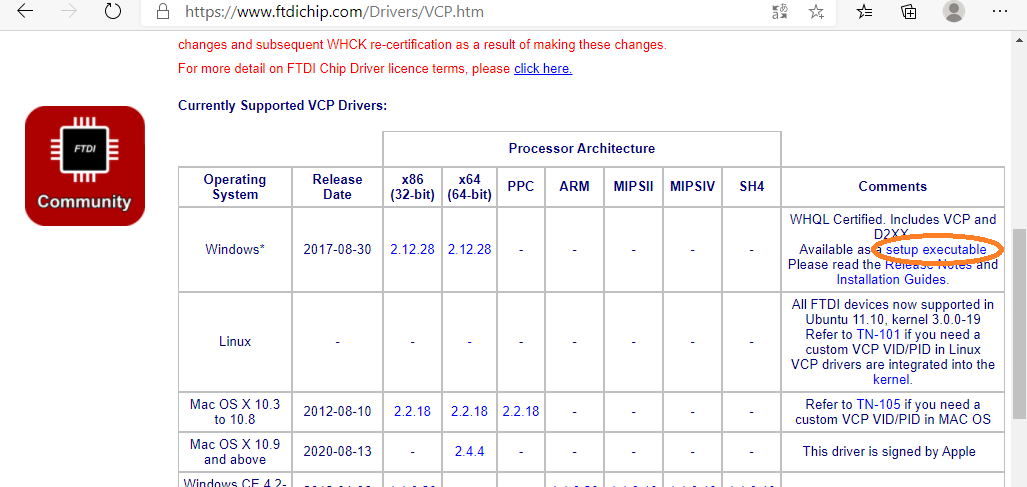The width and height of the screenshot is (1027, 487).
Task: Open the favorites list
Action: (865, 11)
